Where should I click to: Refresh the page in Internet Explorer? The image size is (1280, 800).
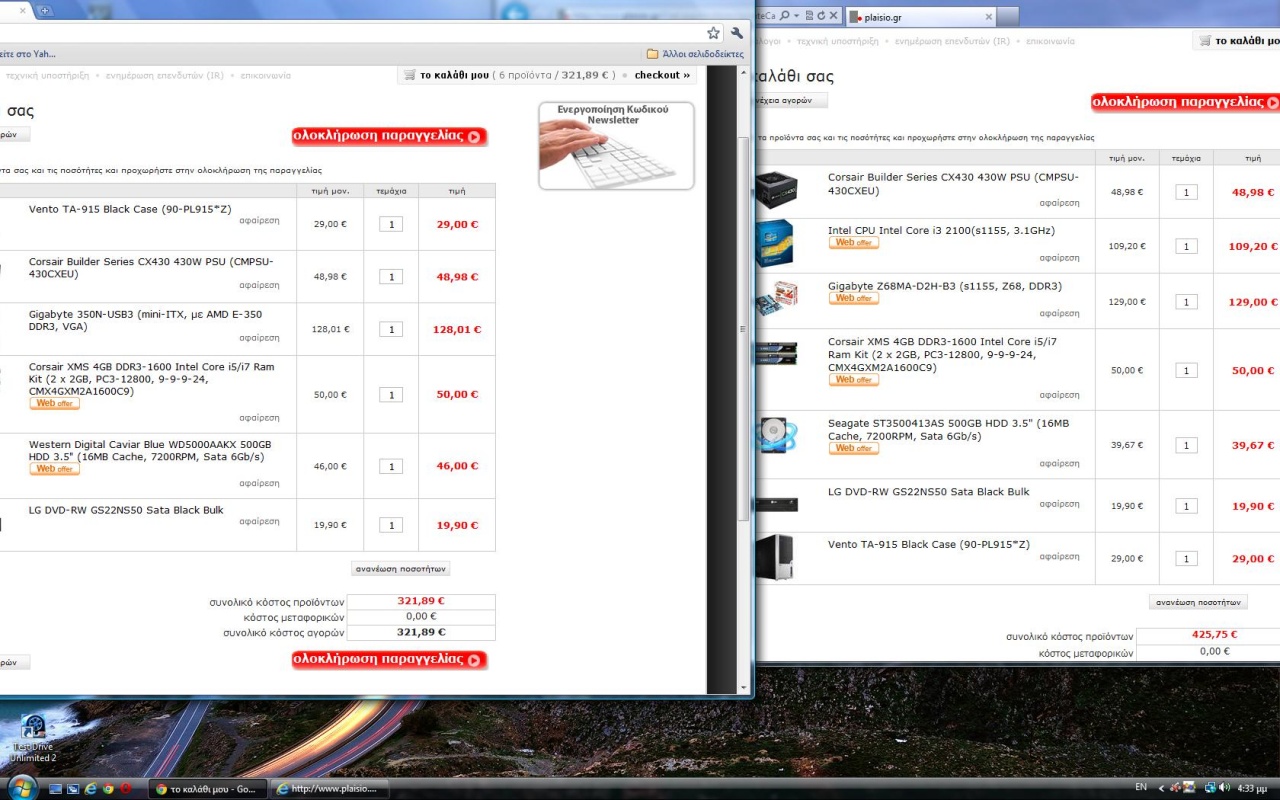tap(821, 16)
